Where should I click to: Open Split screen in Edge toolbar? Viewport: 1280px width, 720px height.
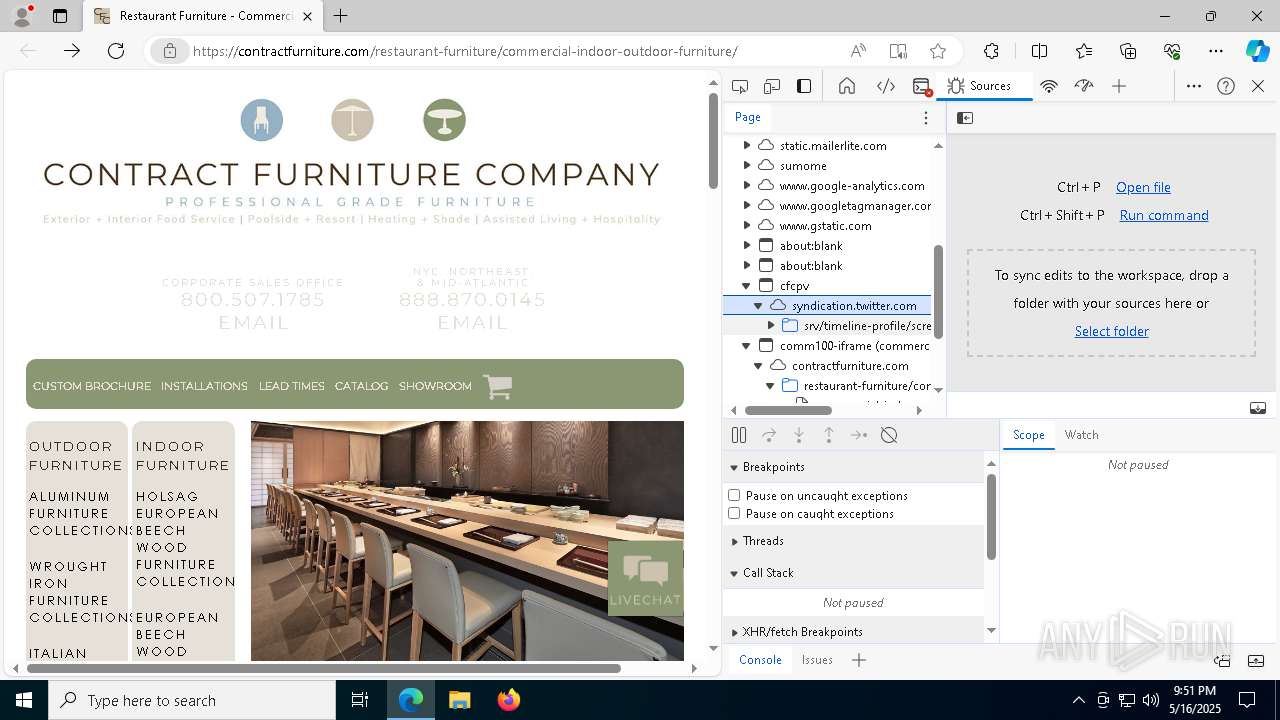pyautogui.click(x=1040, y=51)
